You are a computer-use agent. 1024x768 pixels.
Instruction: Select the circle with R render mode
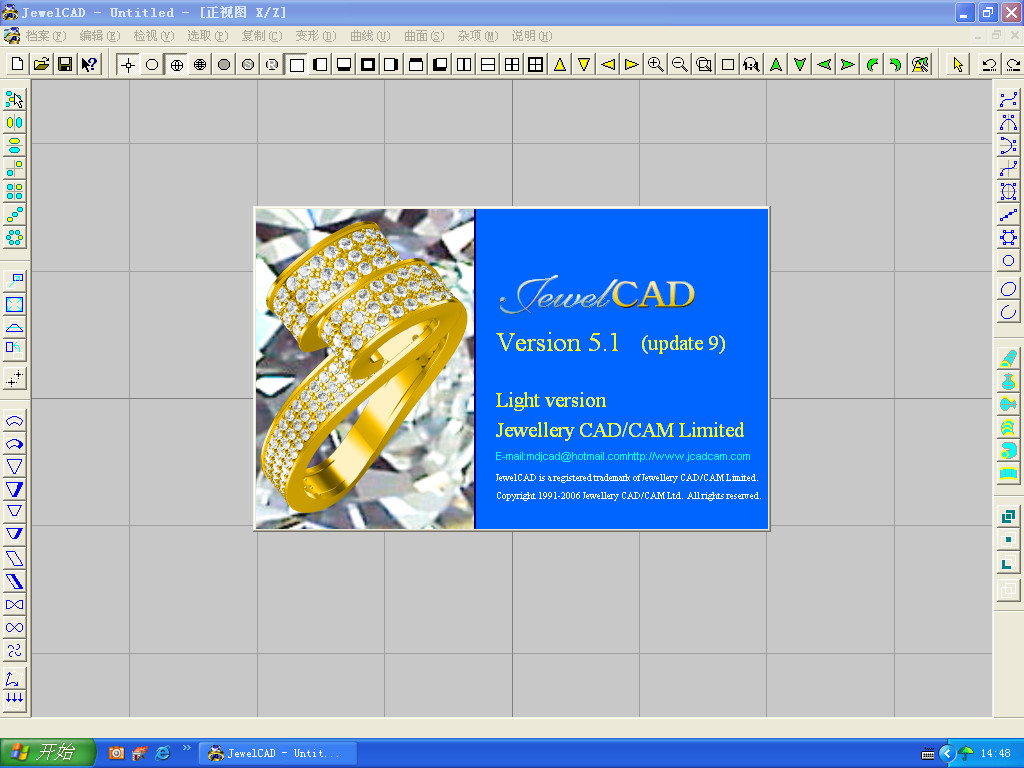pyautogui.click(x=272, y=64)
